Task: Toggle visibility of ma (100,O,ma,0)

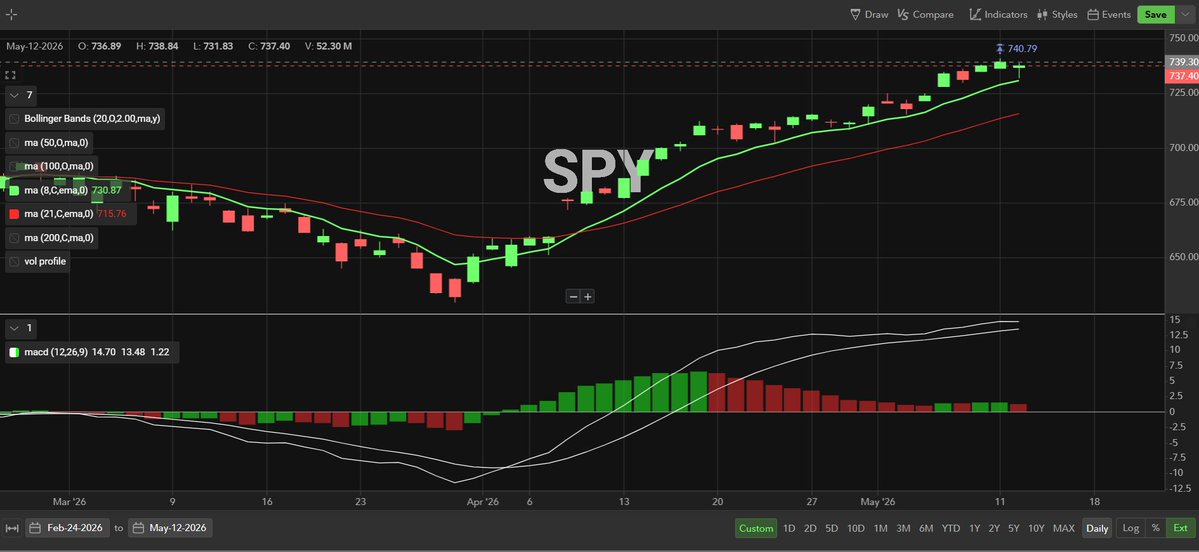Action: pos(14,167)
